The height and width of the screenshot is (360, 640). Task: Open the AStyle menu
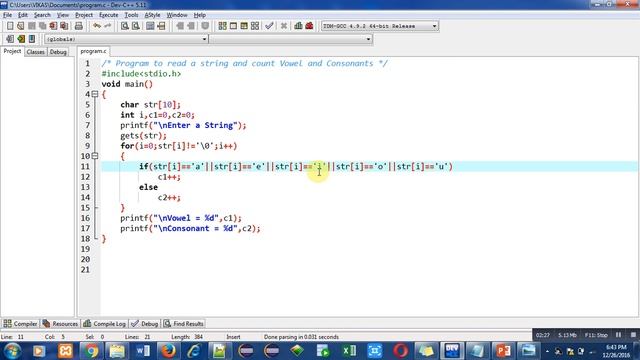point(152,15)
